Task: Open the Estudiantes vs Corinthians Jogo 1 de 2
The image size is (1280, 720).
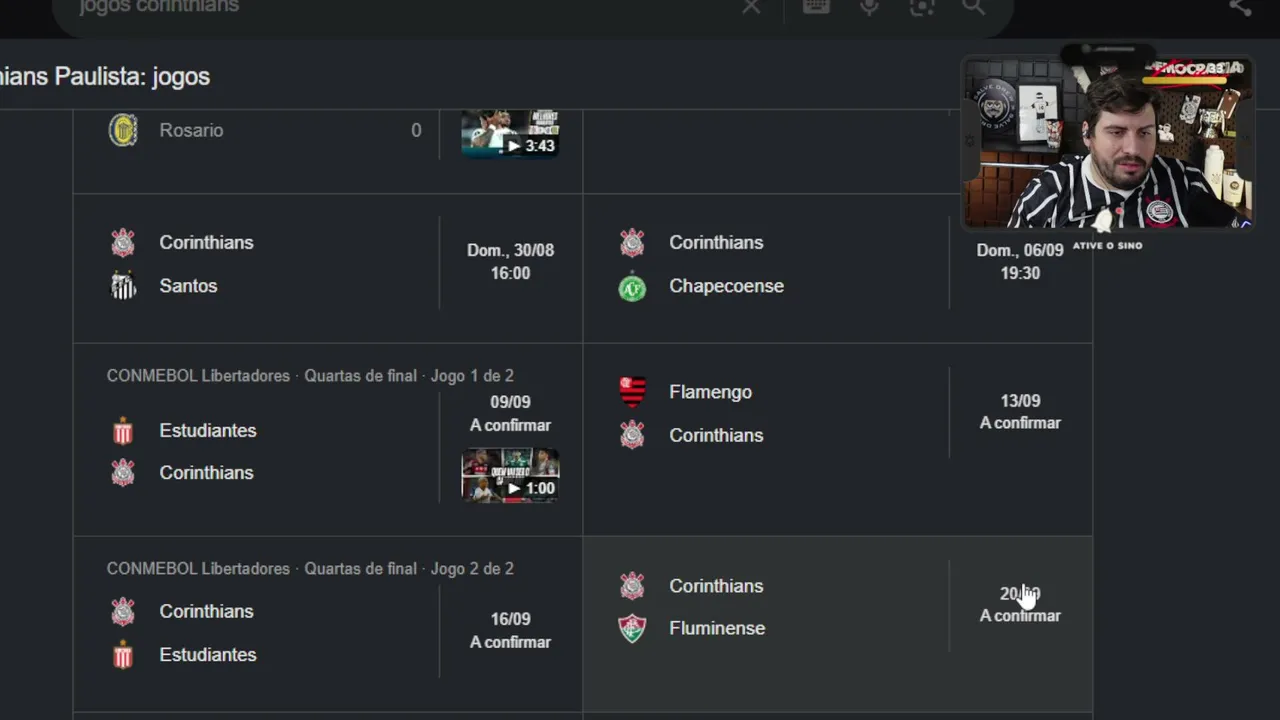Action: (x=328, y=439)
